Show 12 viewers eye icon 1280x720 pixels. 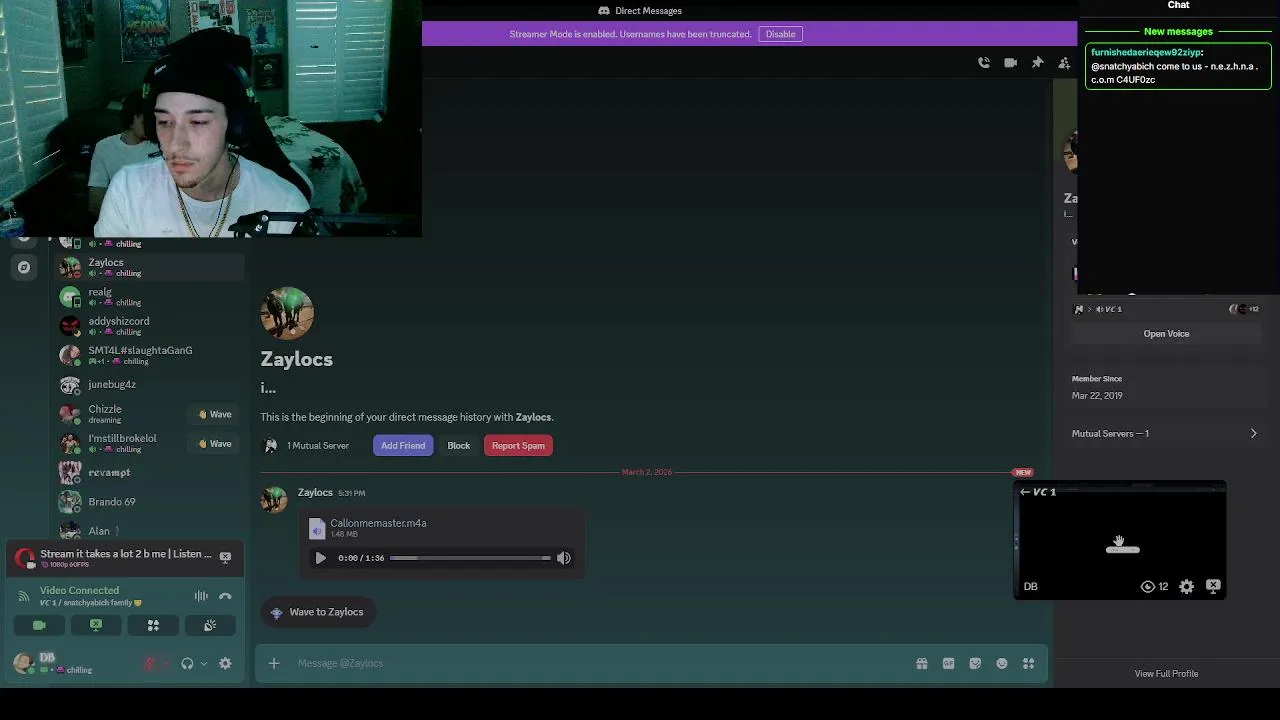pos(1148,587)
